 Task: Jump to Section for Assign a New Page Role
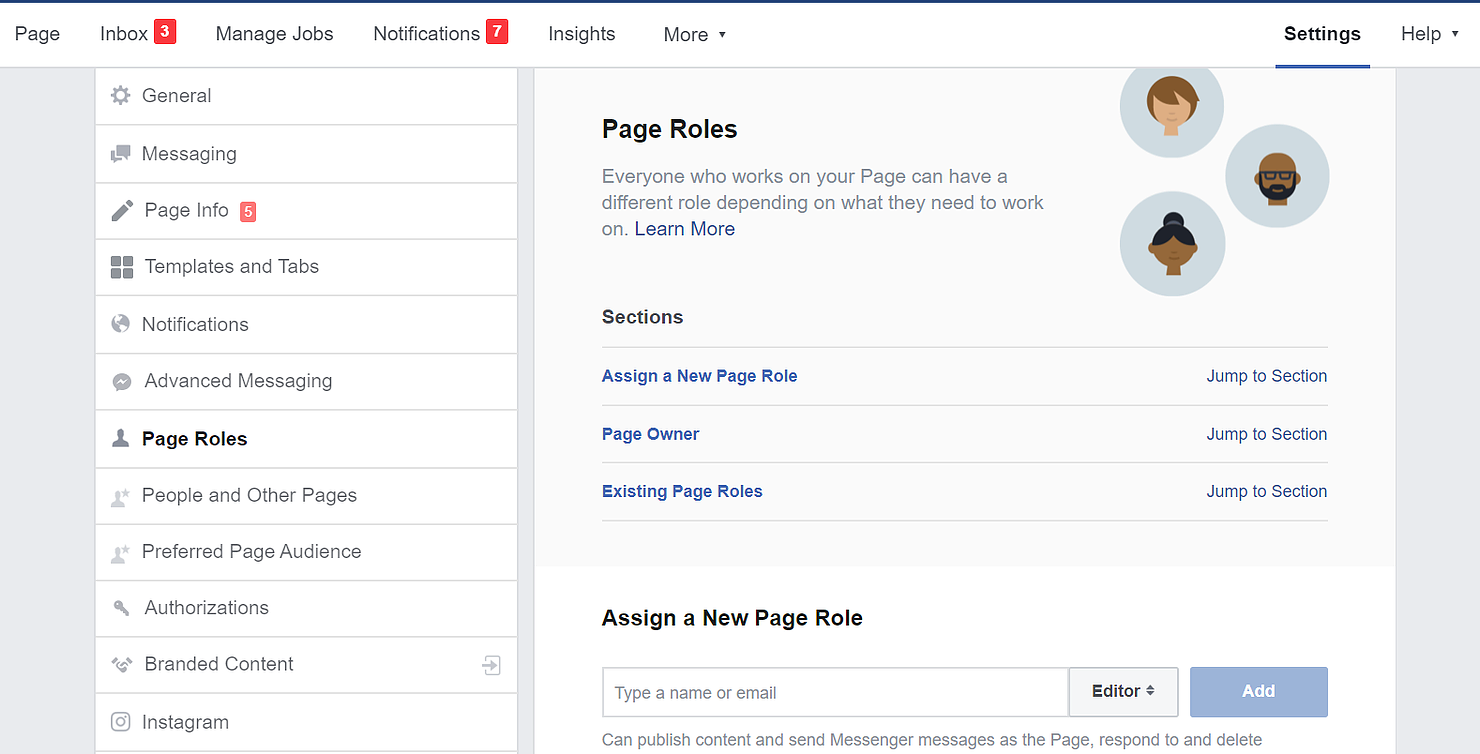1267,376
